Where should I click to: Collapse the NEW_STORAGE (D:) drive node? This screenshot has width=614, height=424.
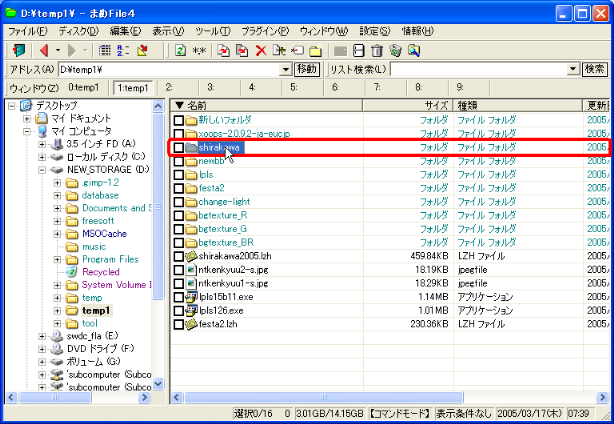pyautogui.click(x=42, y=170)
